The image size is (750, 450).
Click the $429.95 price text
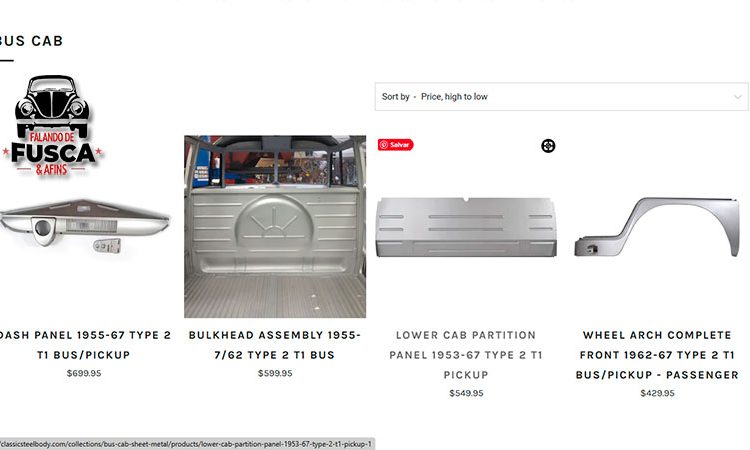click(657, 393)
